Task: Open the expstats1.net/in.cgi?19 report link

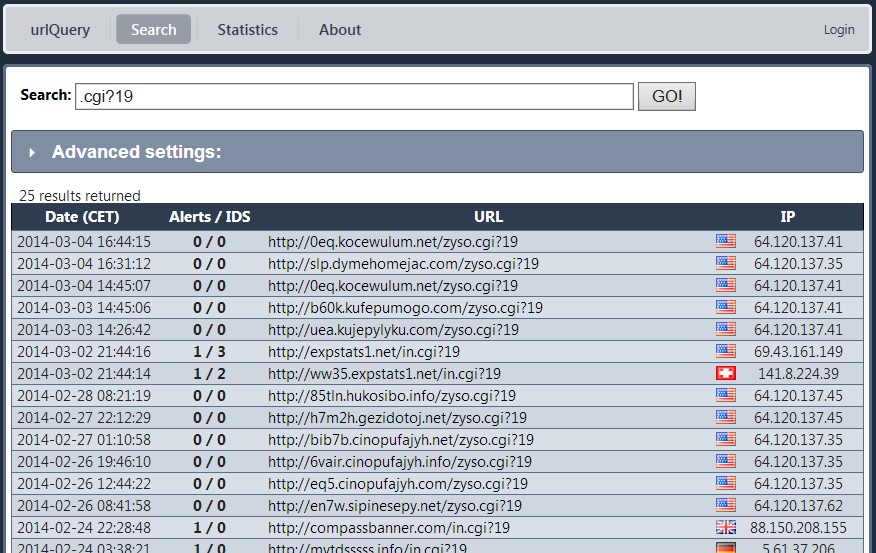Action: click(x=364, y=351)
